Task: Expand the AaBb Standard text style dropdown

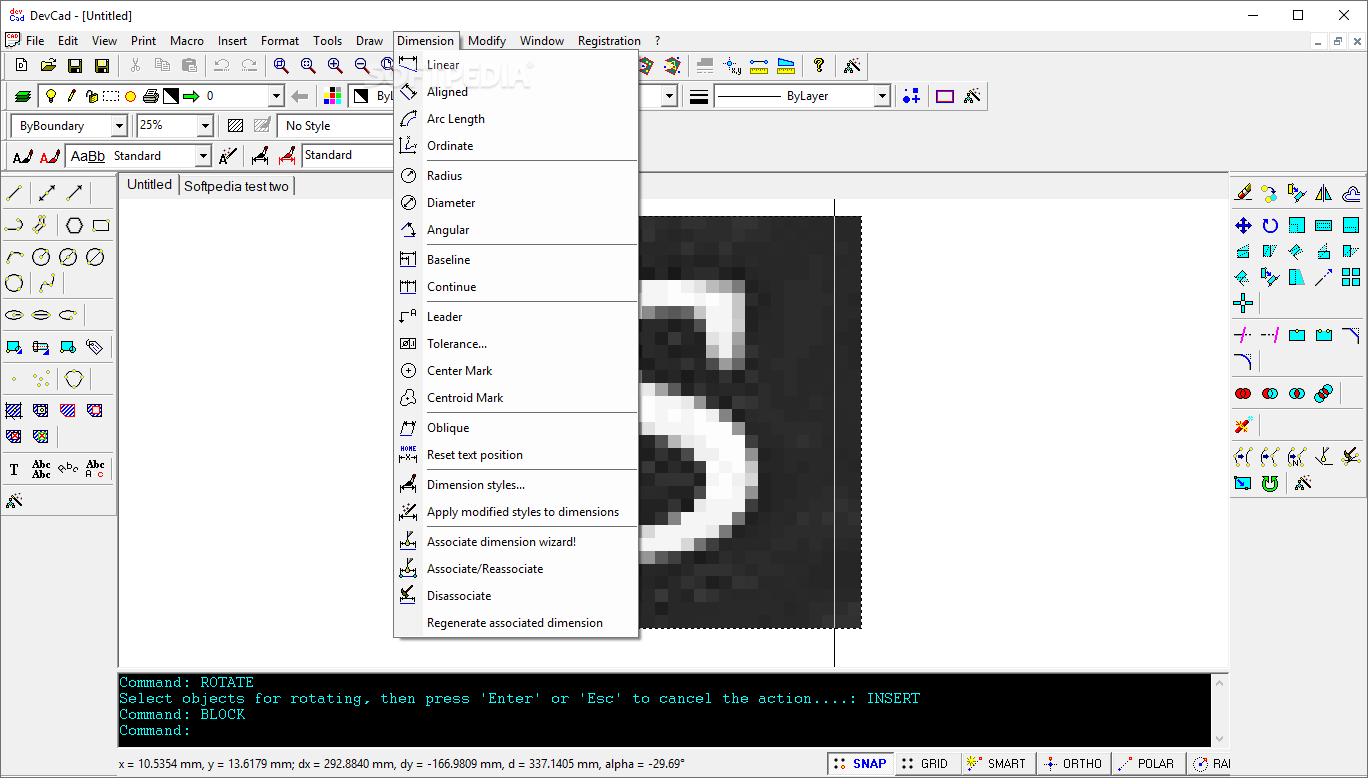Action: point(203,156)
